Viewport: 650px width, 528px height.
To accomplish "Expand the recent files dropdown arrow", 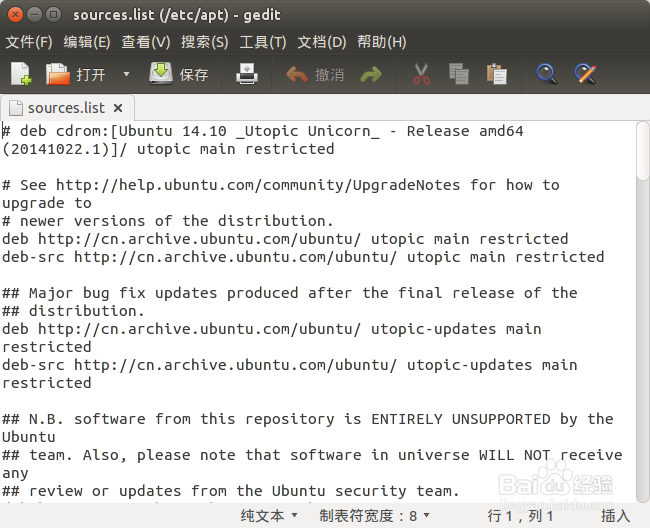I will pos(126,75).
